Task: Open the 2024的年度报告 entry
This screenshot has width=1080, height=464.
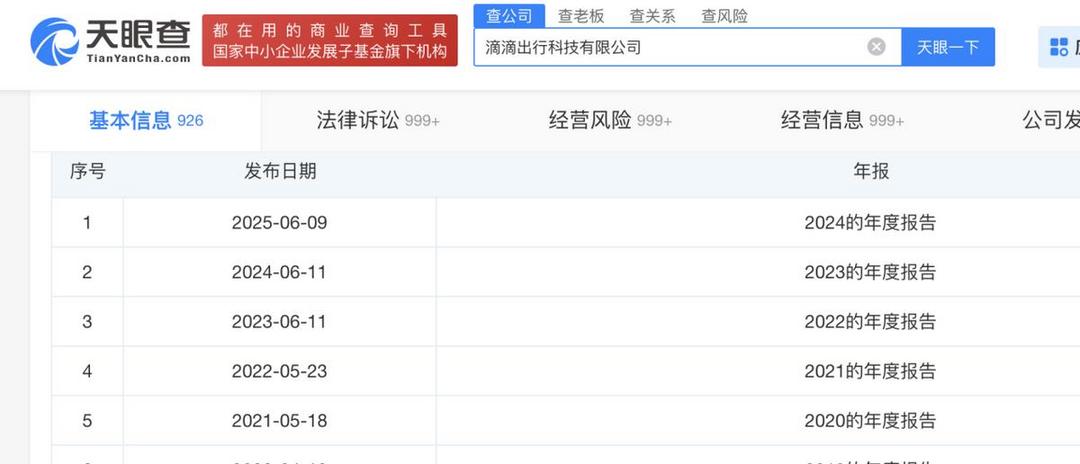Action: click(870, 223)
